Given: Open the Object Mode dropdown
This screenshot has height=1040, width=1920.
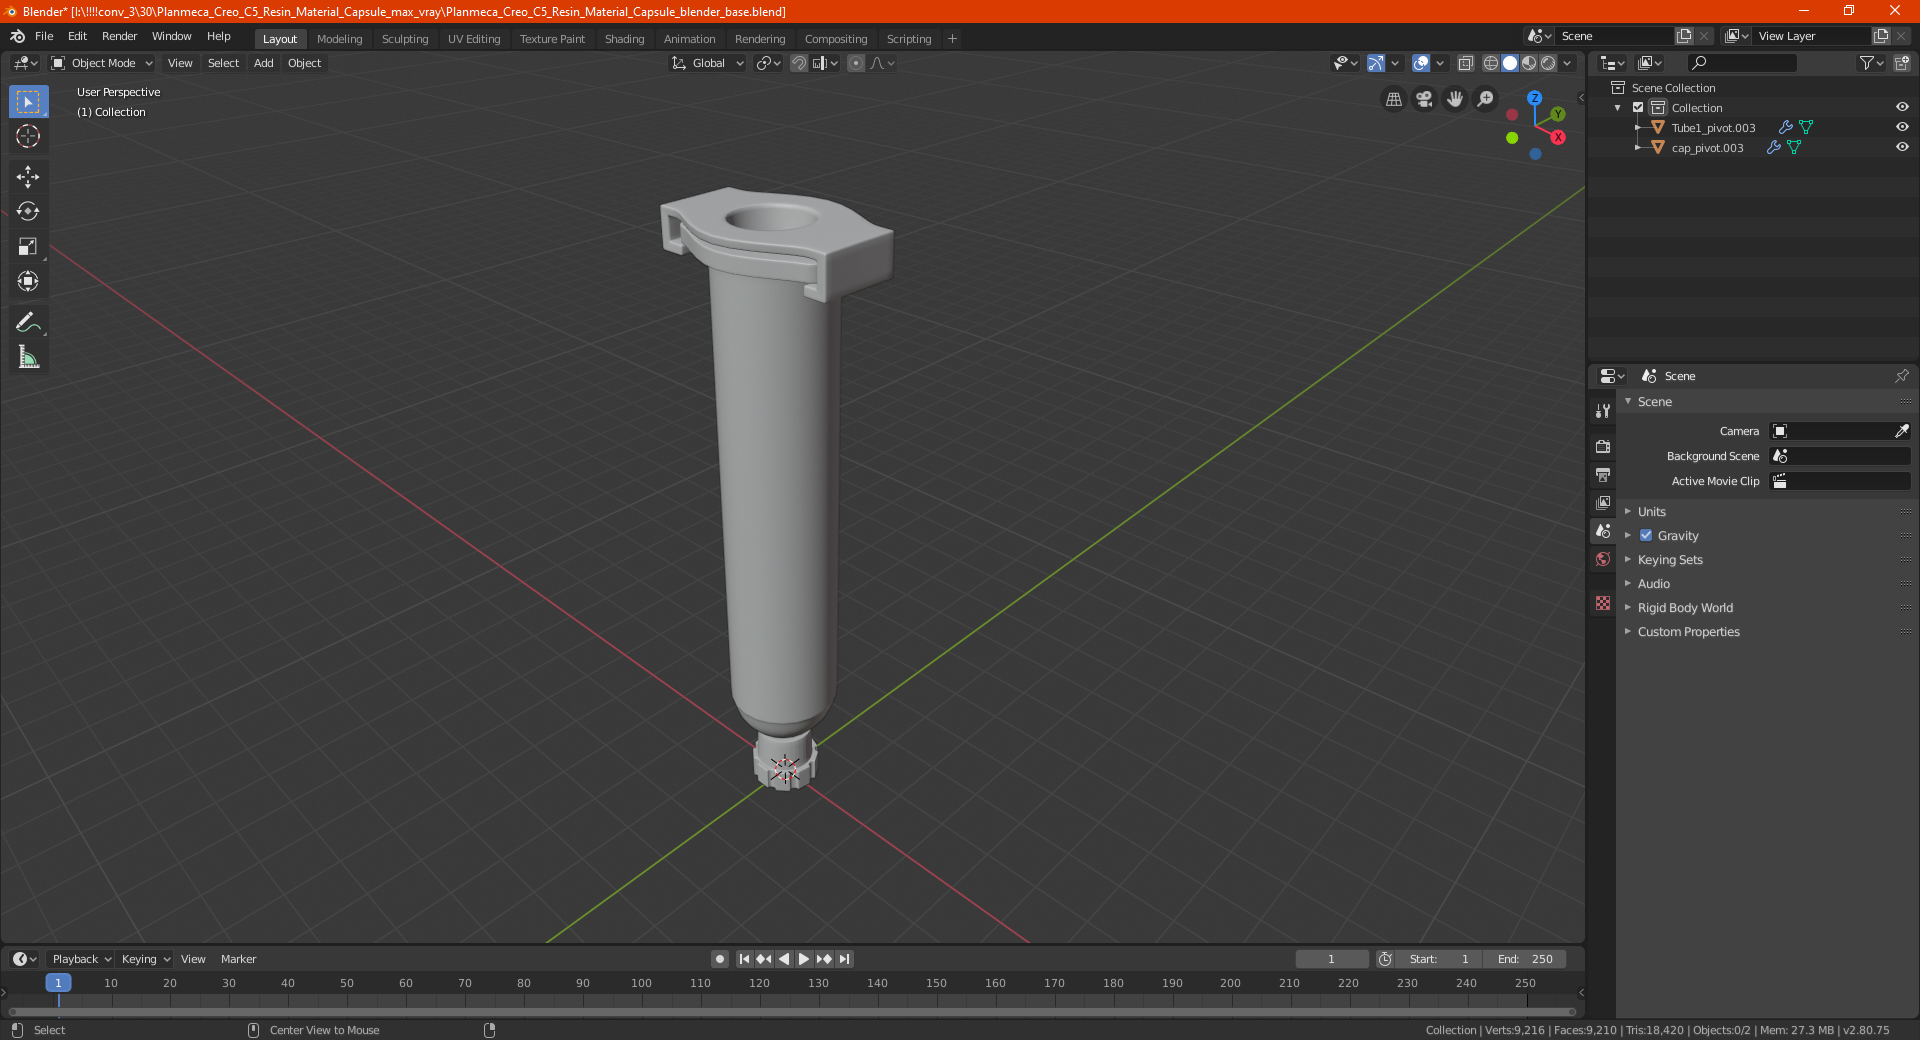Looking at the screenshot, I should [102, 63].
